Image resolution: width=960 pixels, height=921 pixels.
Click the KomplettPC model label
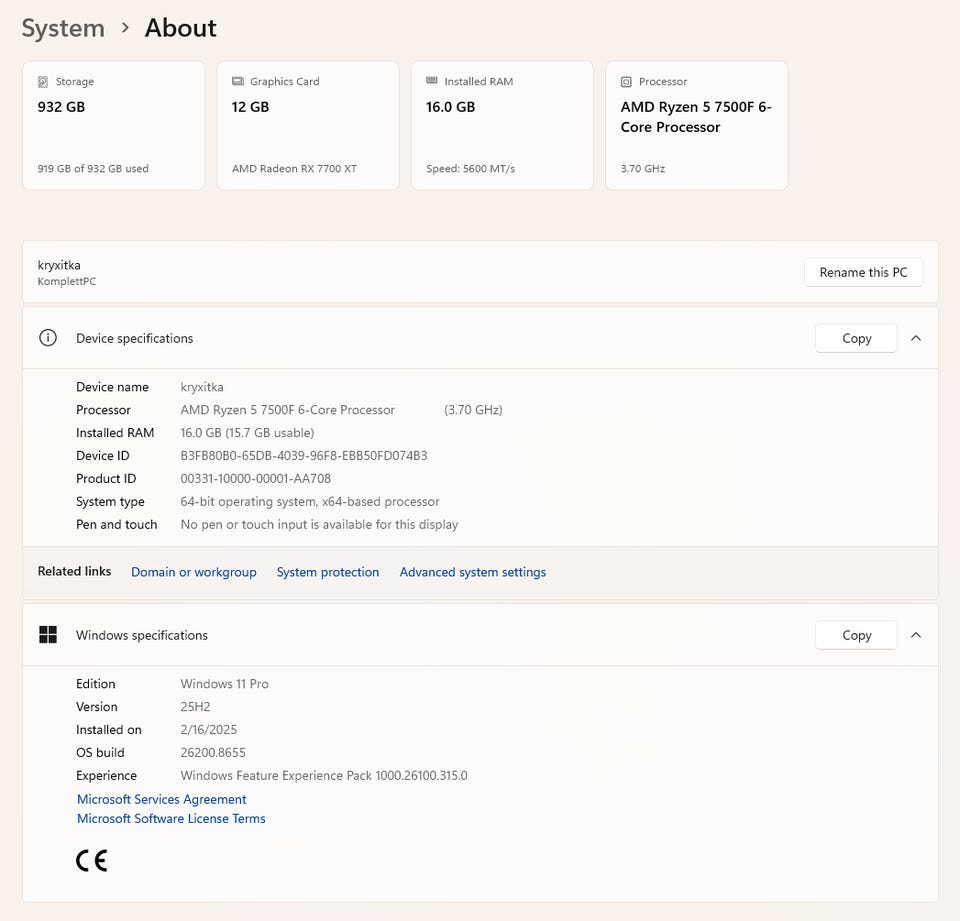[x=67, y=282]
